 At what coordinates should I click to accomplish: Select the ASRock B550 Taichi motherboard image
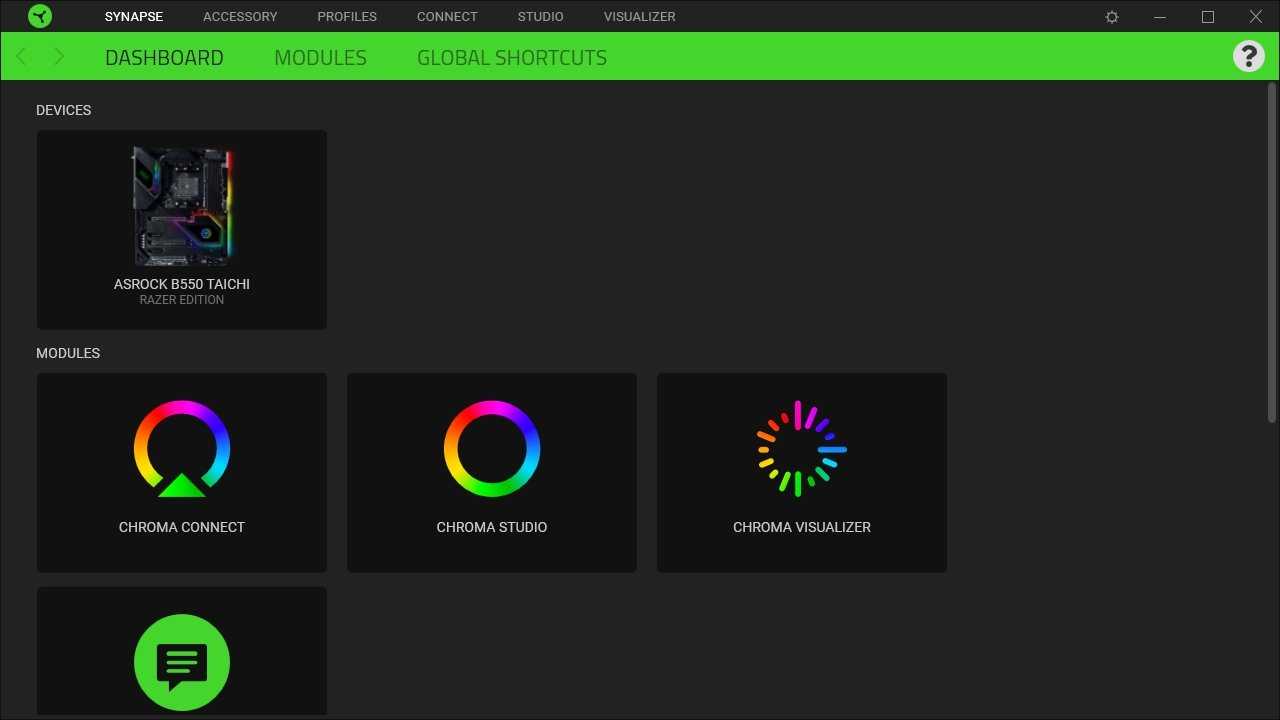point(182,206)
